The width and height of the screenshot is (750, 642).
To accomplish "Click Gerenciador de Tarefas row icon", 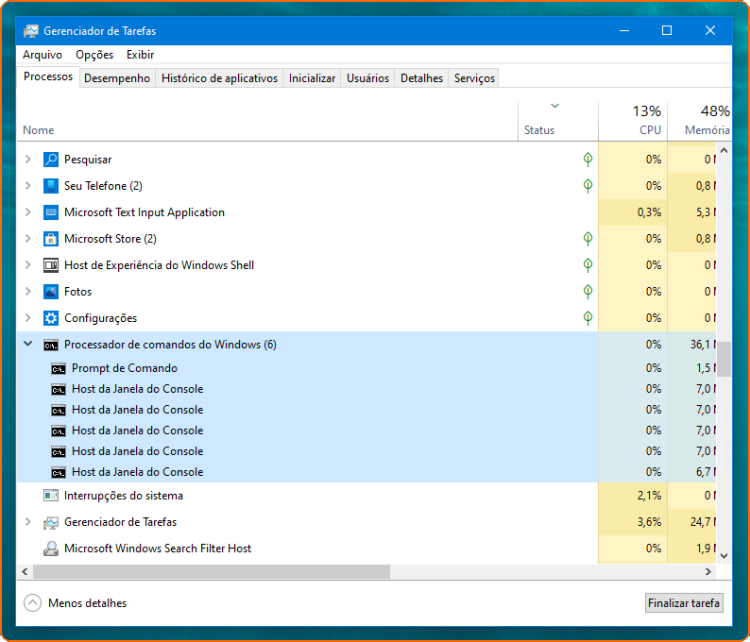I will [x=51, y=522].
